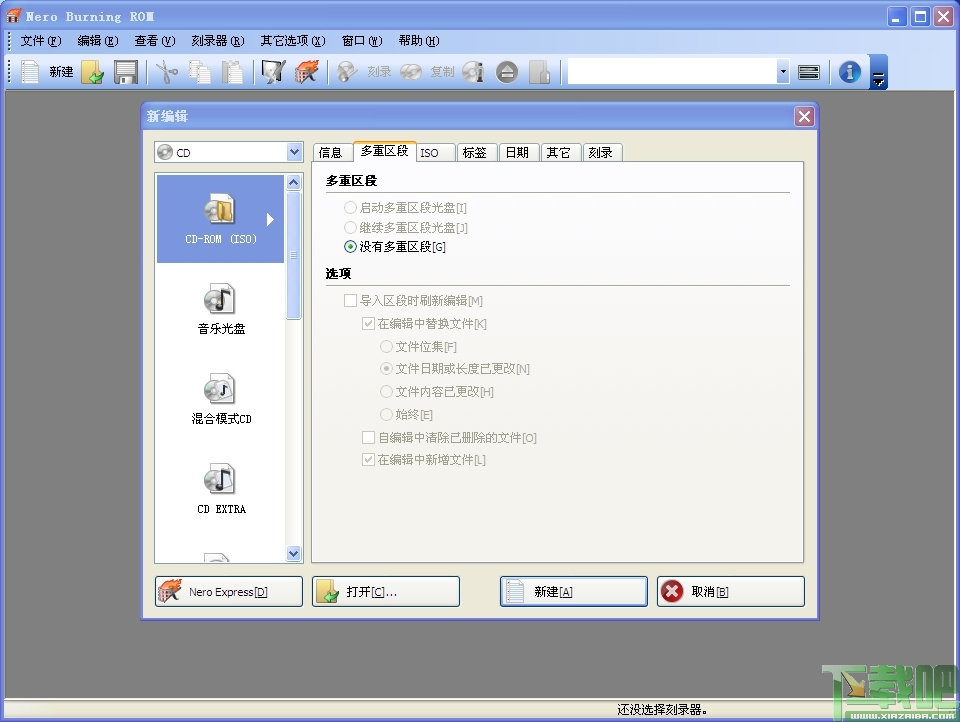Expand toolbar options arrow at far right
The height and width of the screenshot is (722, 960).
click(x=879, y=72)
